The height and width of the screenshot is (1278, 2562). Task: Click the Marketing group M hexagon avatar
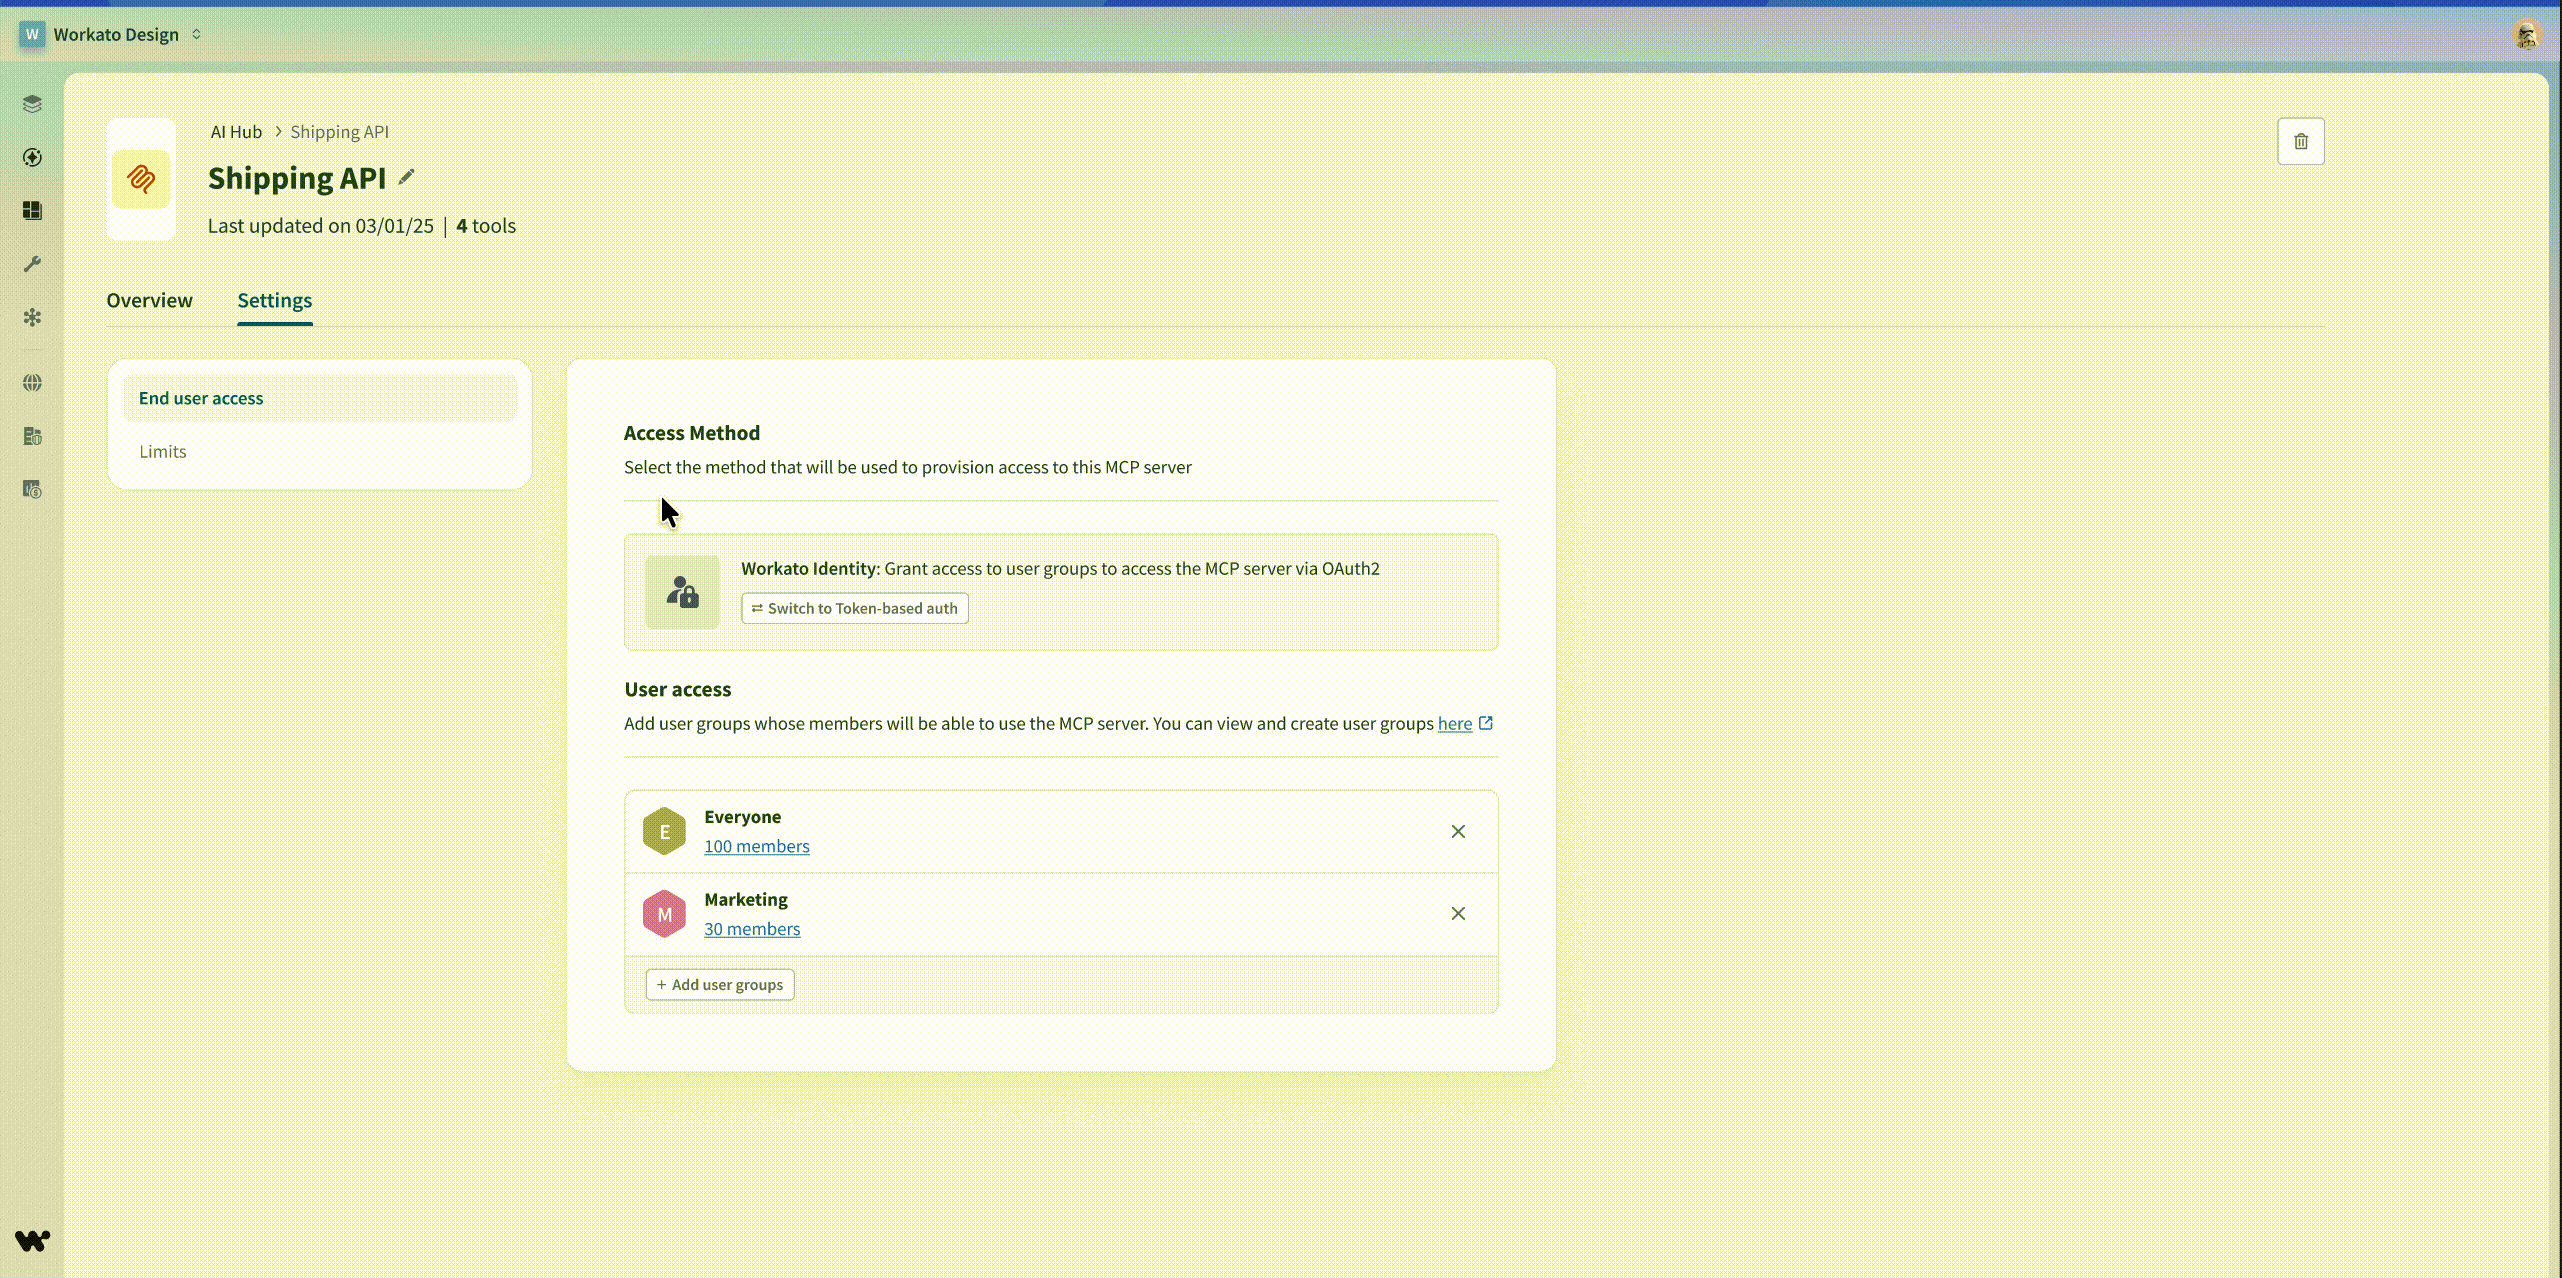(x=664, y=914)
